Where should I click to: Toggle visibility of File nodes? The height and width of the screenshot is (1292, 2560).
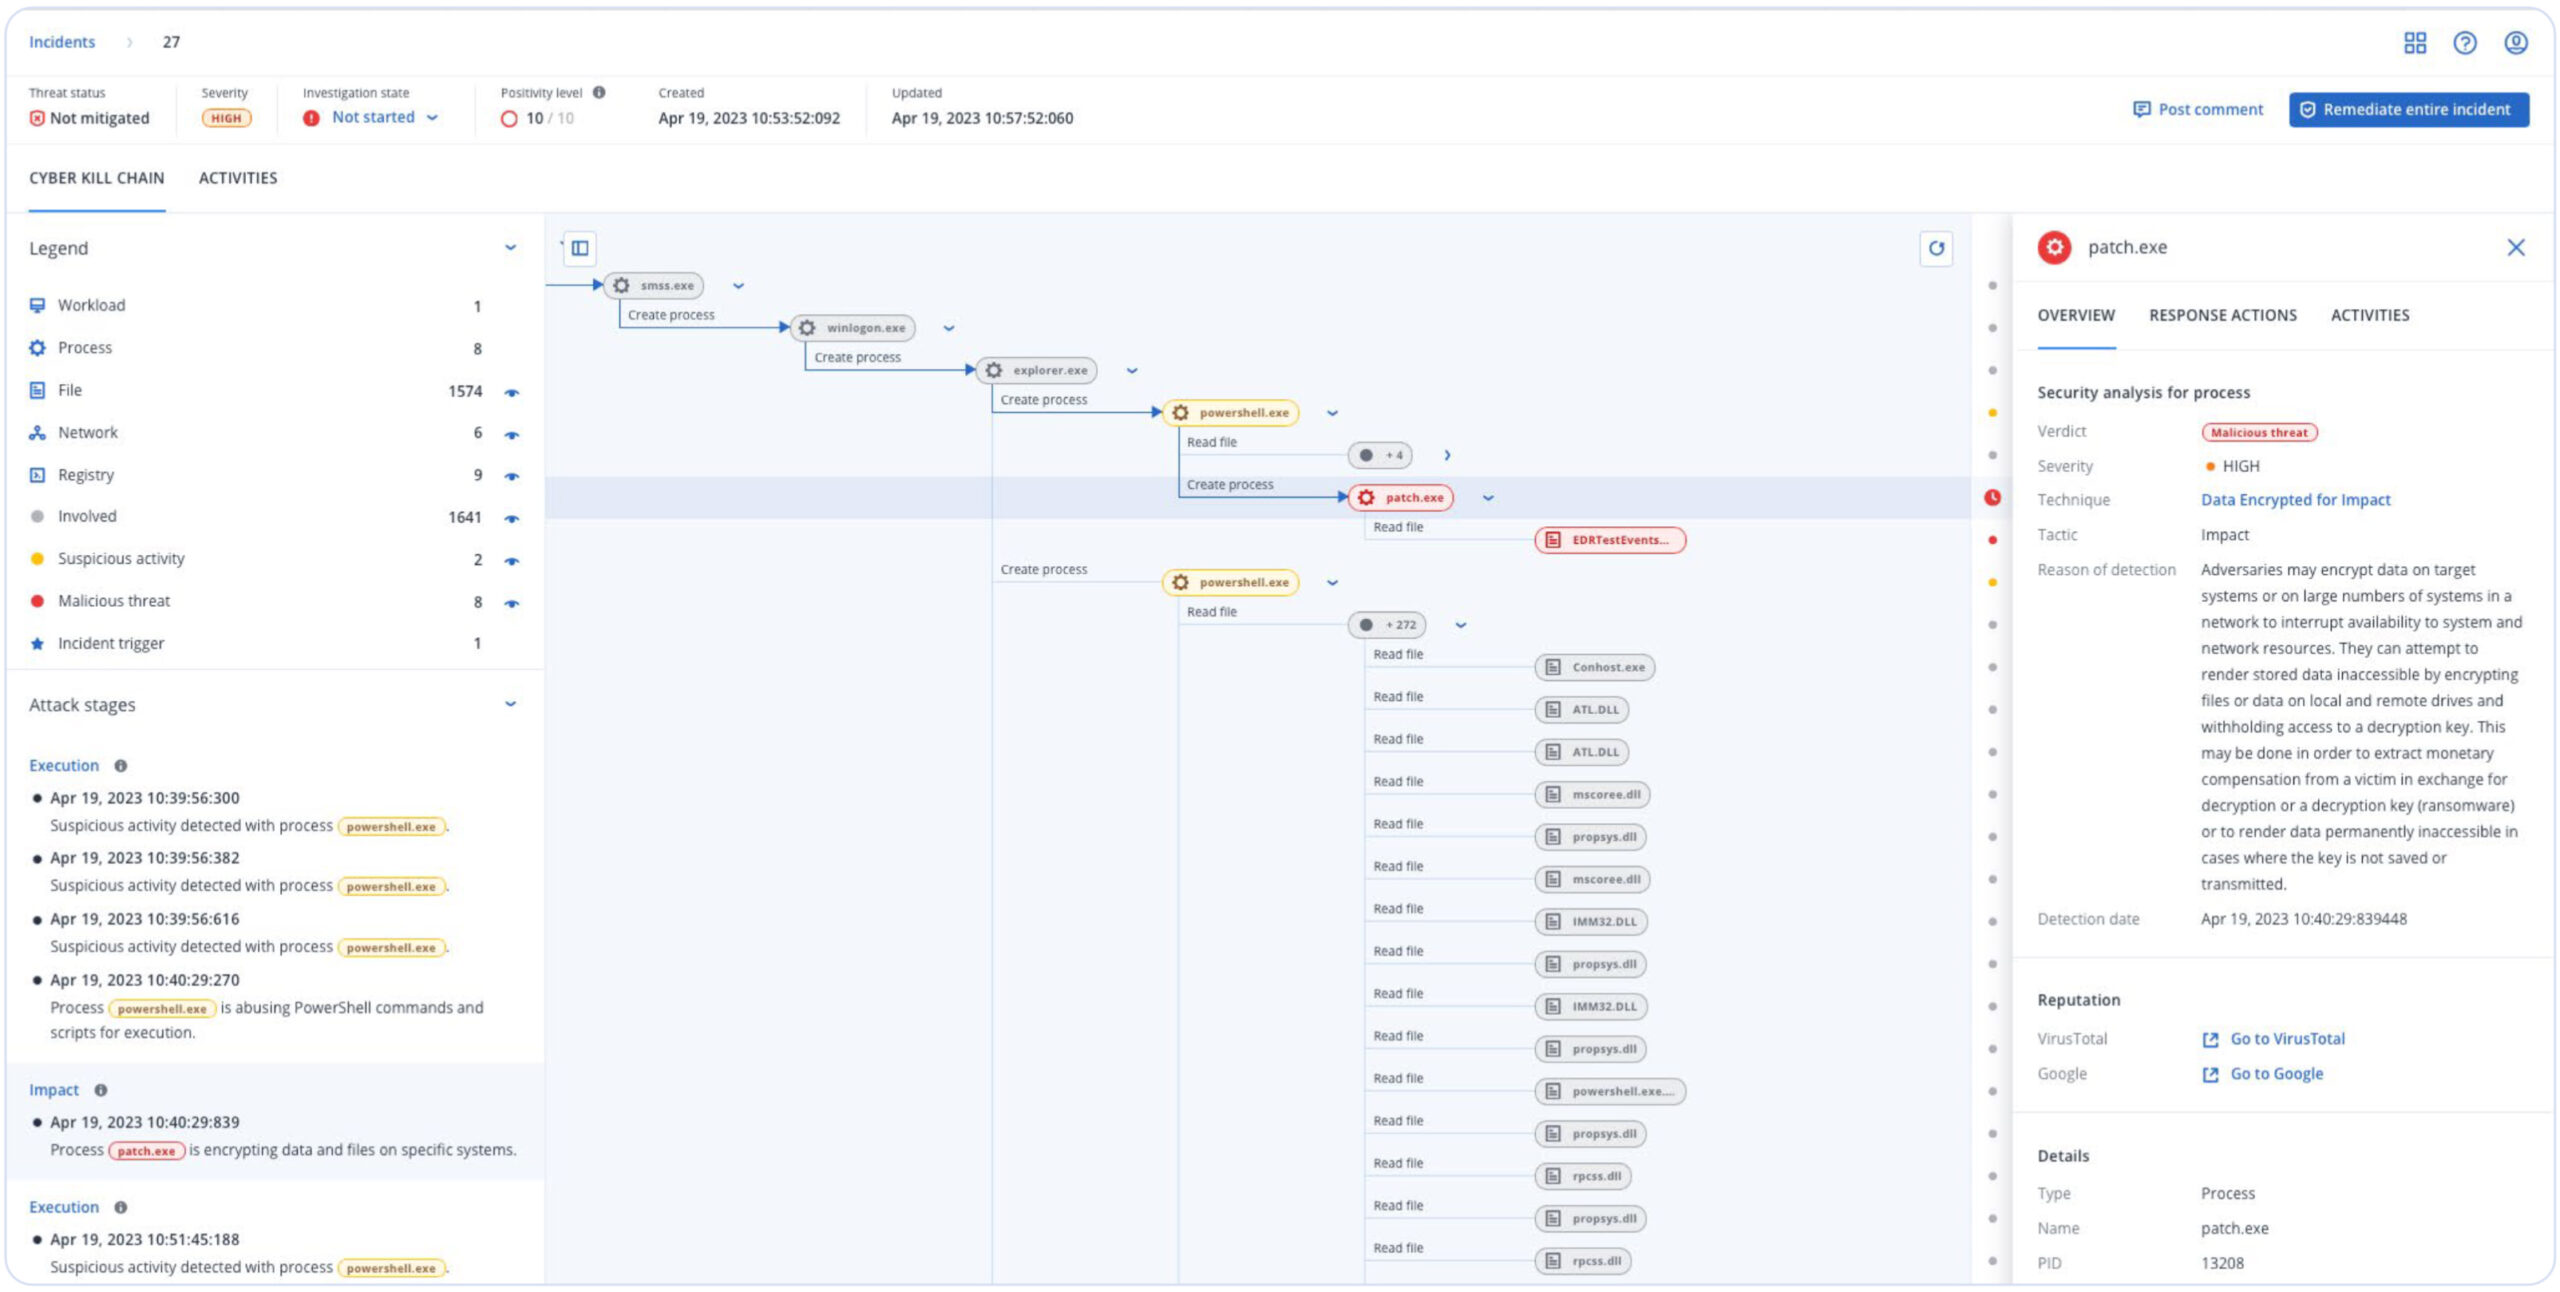point(512,392)
